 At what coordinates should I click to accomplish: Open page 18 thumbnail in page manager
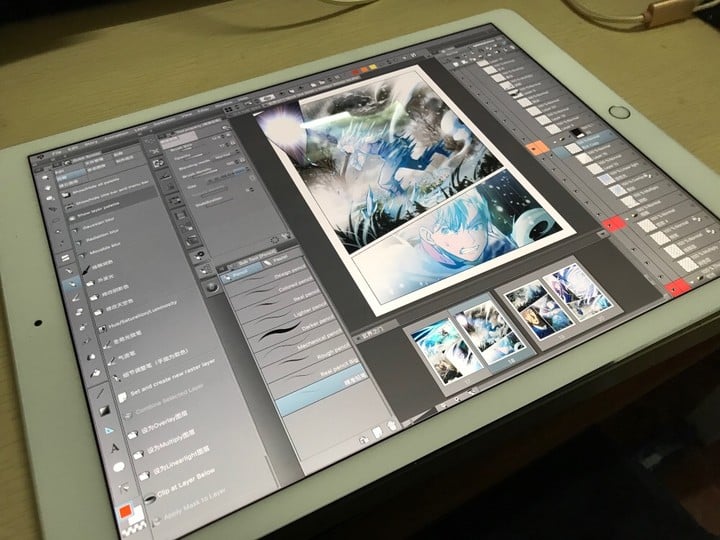point(491,334)
